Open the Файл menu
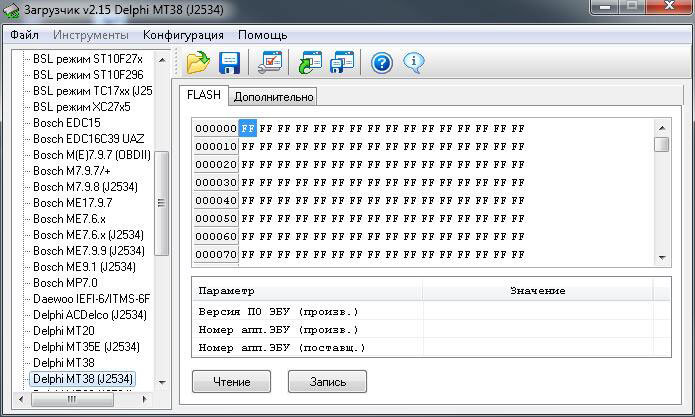Image resolution: width=695 pixels, height=417 pixels. [25, 35]
